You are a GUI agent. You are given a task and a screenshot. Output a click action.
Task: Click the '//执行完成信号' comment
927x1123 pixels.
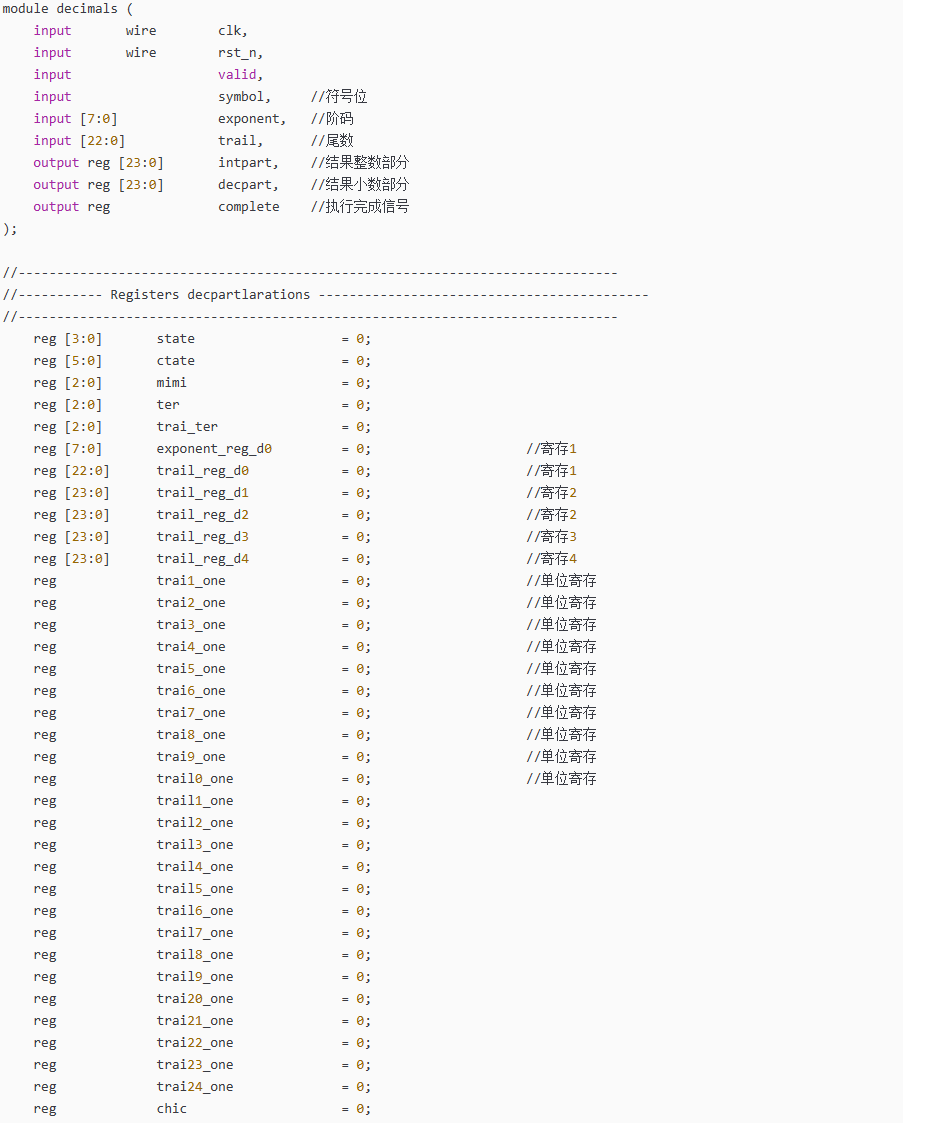360,207
